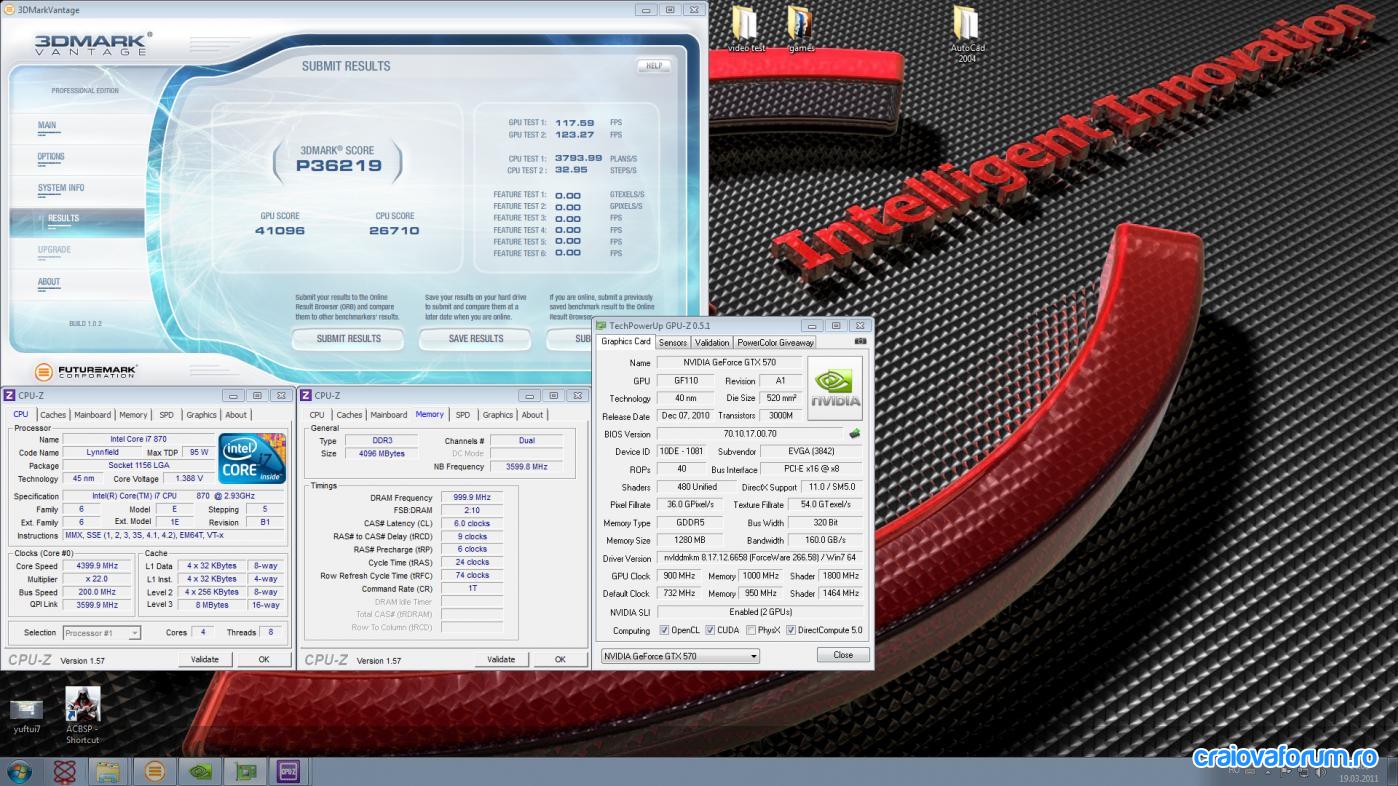The image size is (1398, 786).
Task: Open the Processor #1 selection dropdown
Action: point(101,633)
